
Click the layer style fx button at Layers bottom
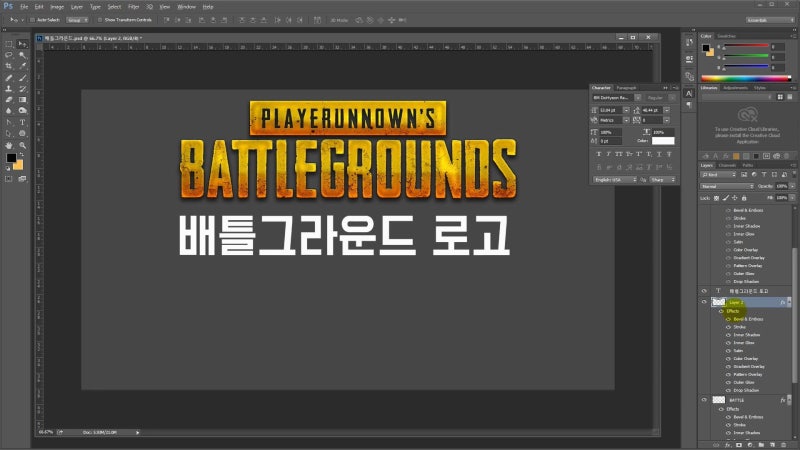point(728,445)
